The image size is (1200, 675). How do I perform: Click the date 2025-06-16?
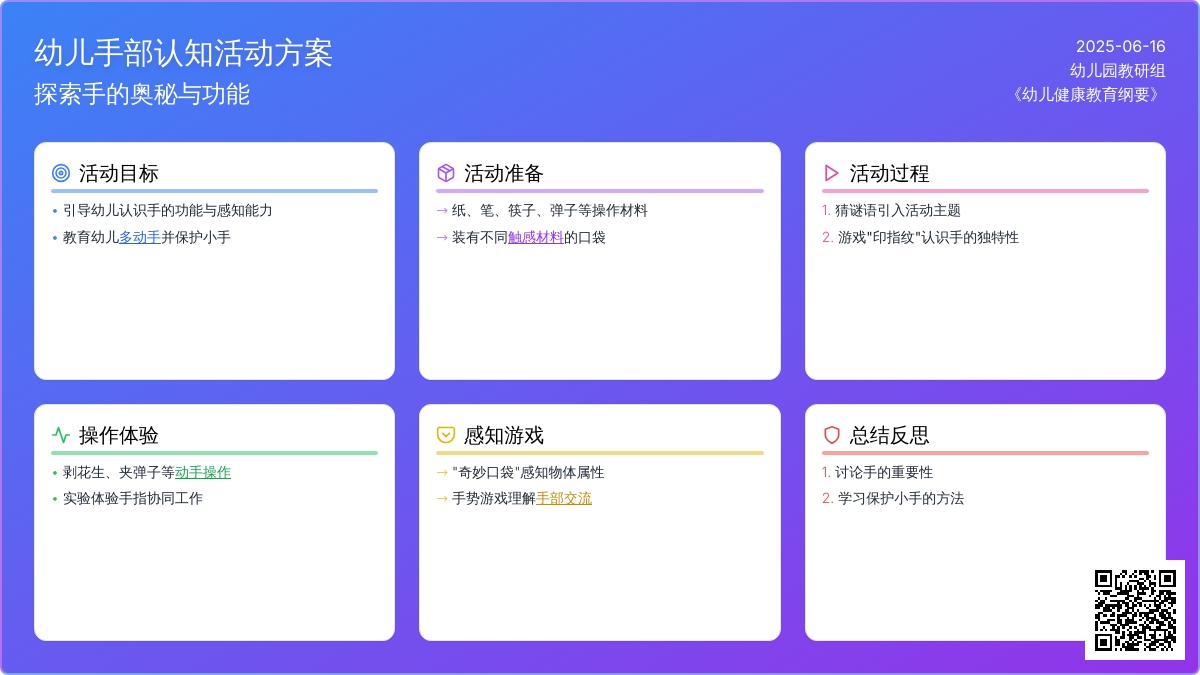(1121, 46)
